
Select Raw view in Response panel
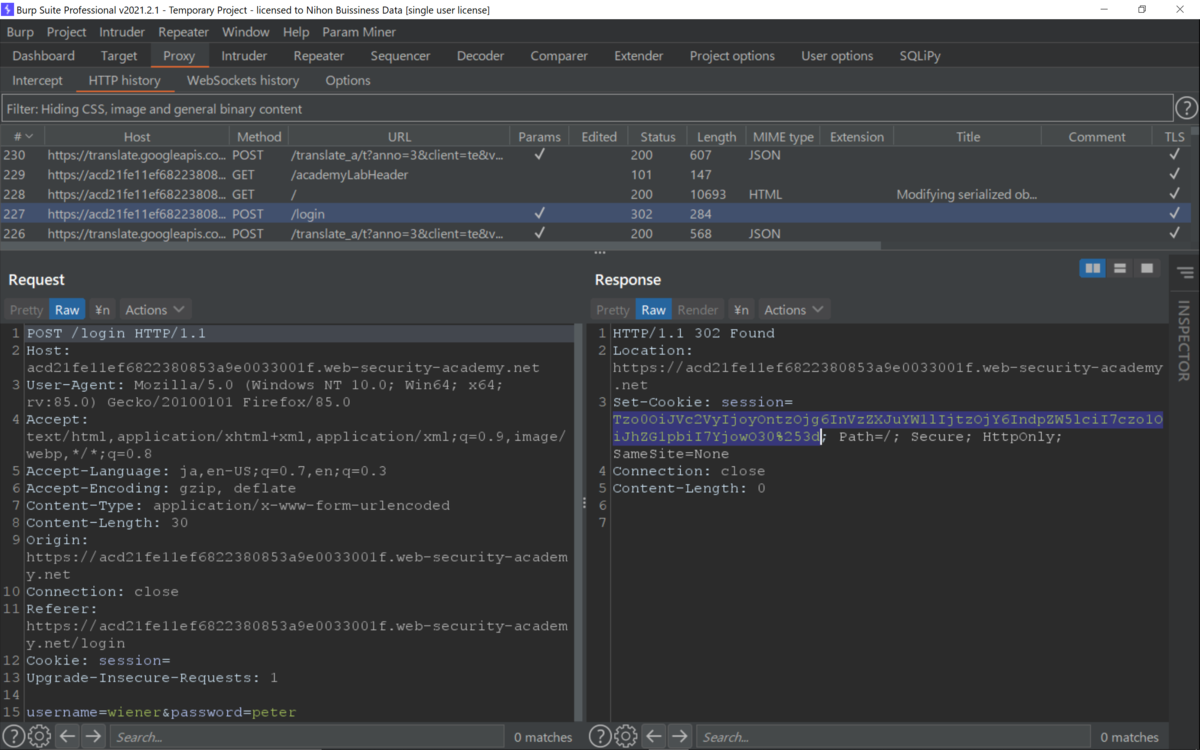click(654, 310)
